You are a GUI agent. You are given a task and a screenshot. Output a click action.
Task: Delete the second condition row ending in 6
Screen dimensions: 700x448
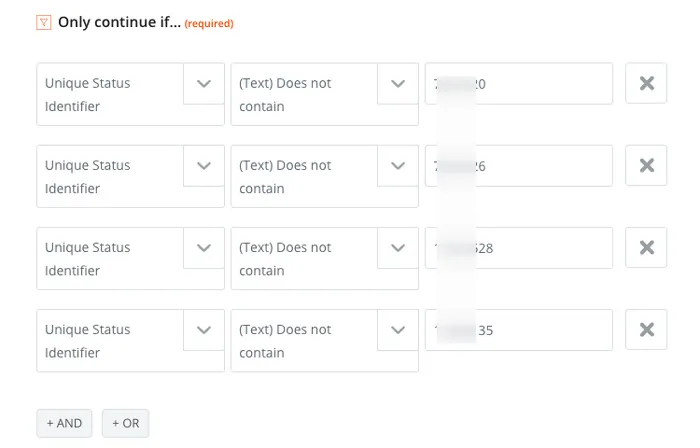646,166
